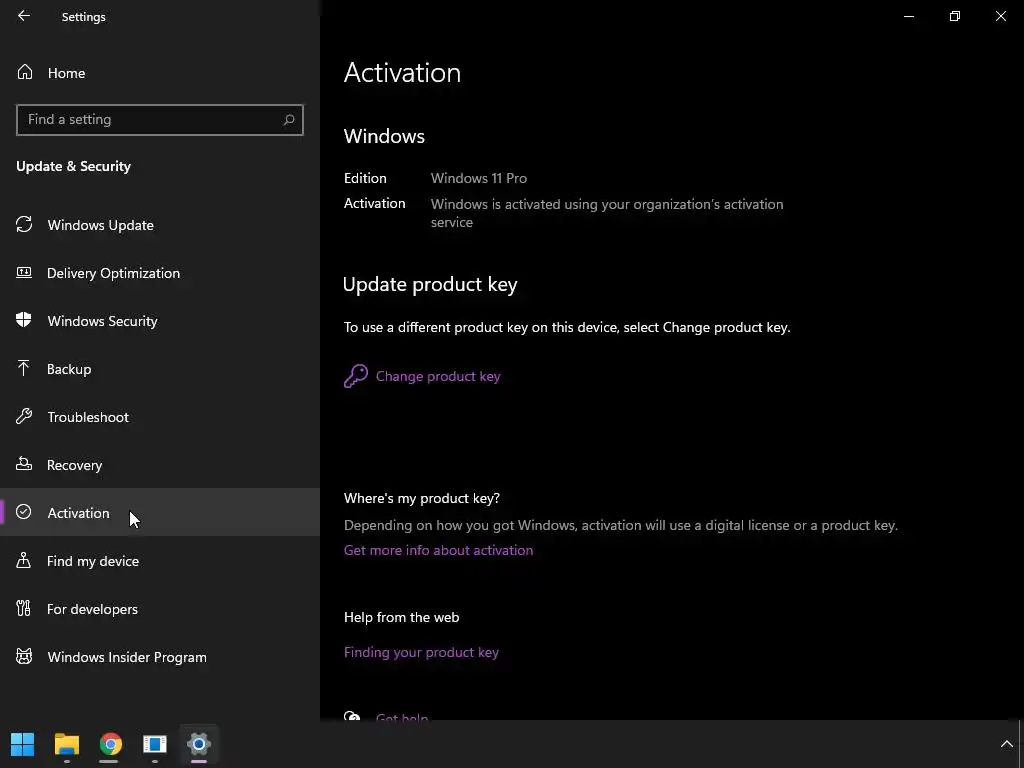Click the Settings gear taskbar icon
This screenshot has height=768, width=1024.
pos(199,743)
